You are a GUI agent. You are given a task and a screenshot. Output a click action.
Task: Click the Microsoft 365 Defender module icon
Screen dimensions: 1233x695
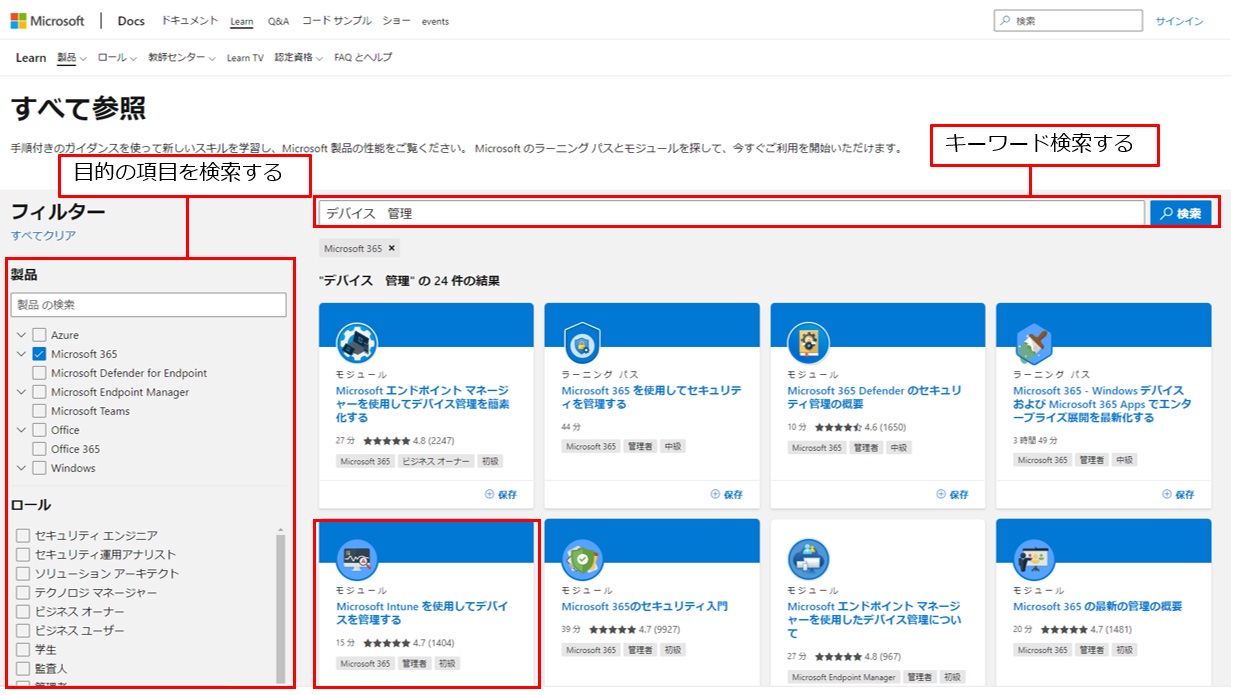808,343
